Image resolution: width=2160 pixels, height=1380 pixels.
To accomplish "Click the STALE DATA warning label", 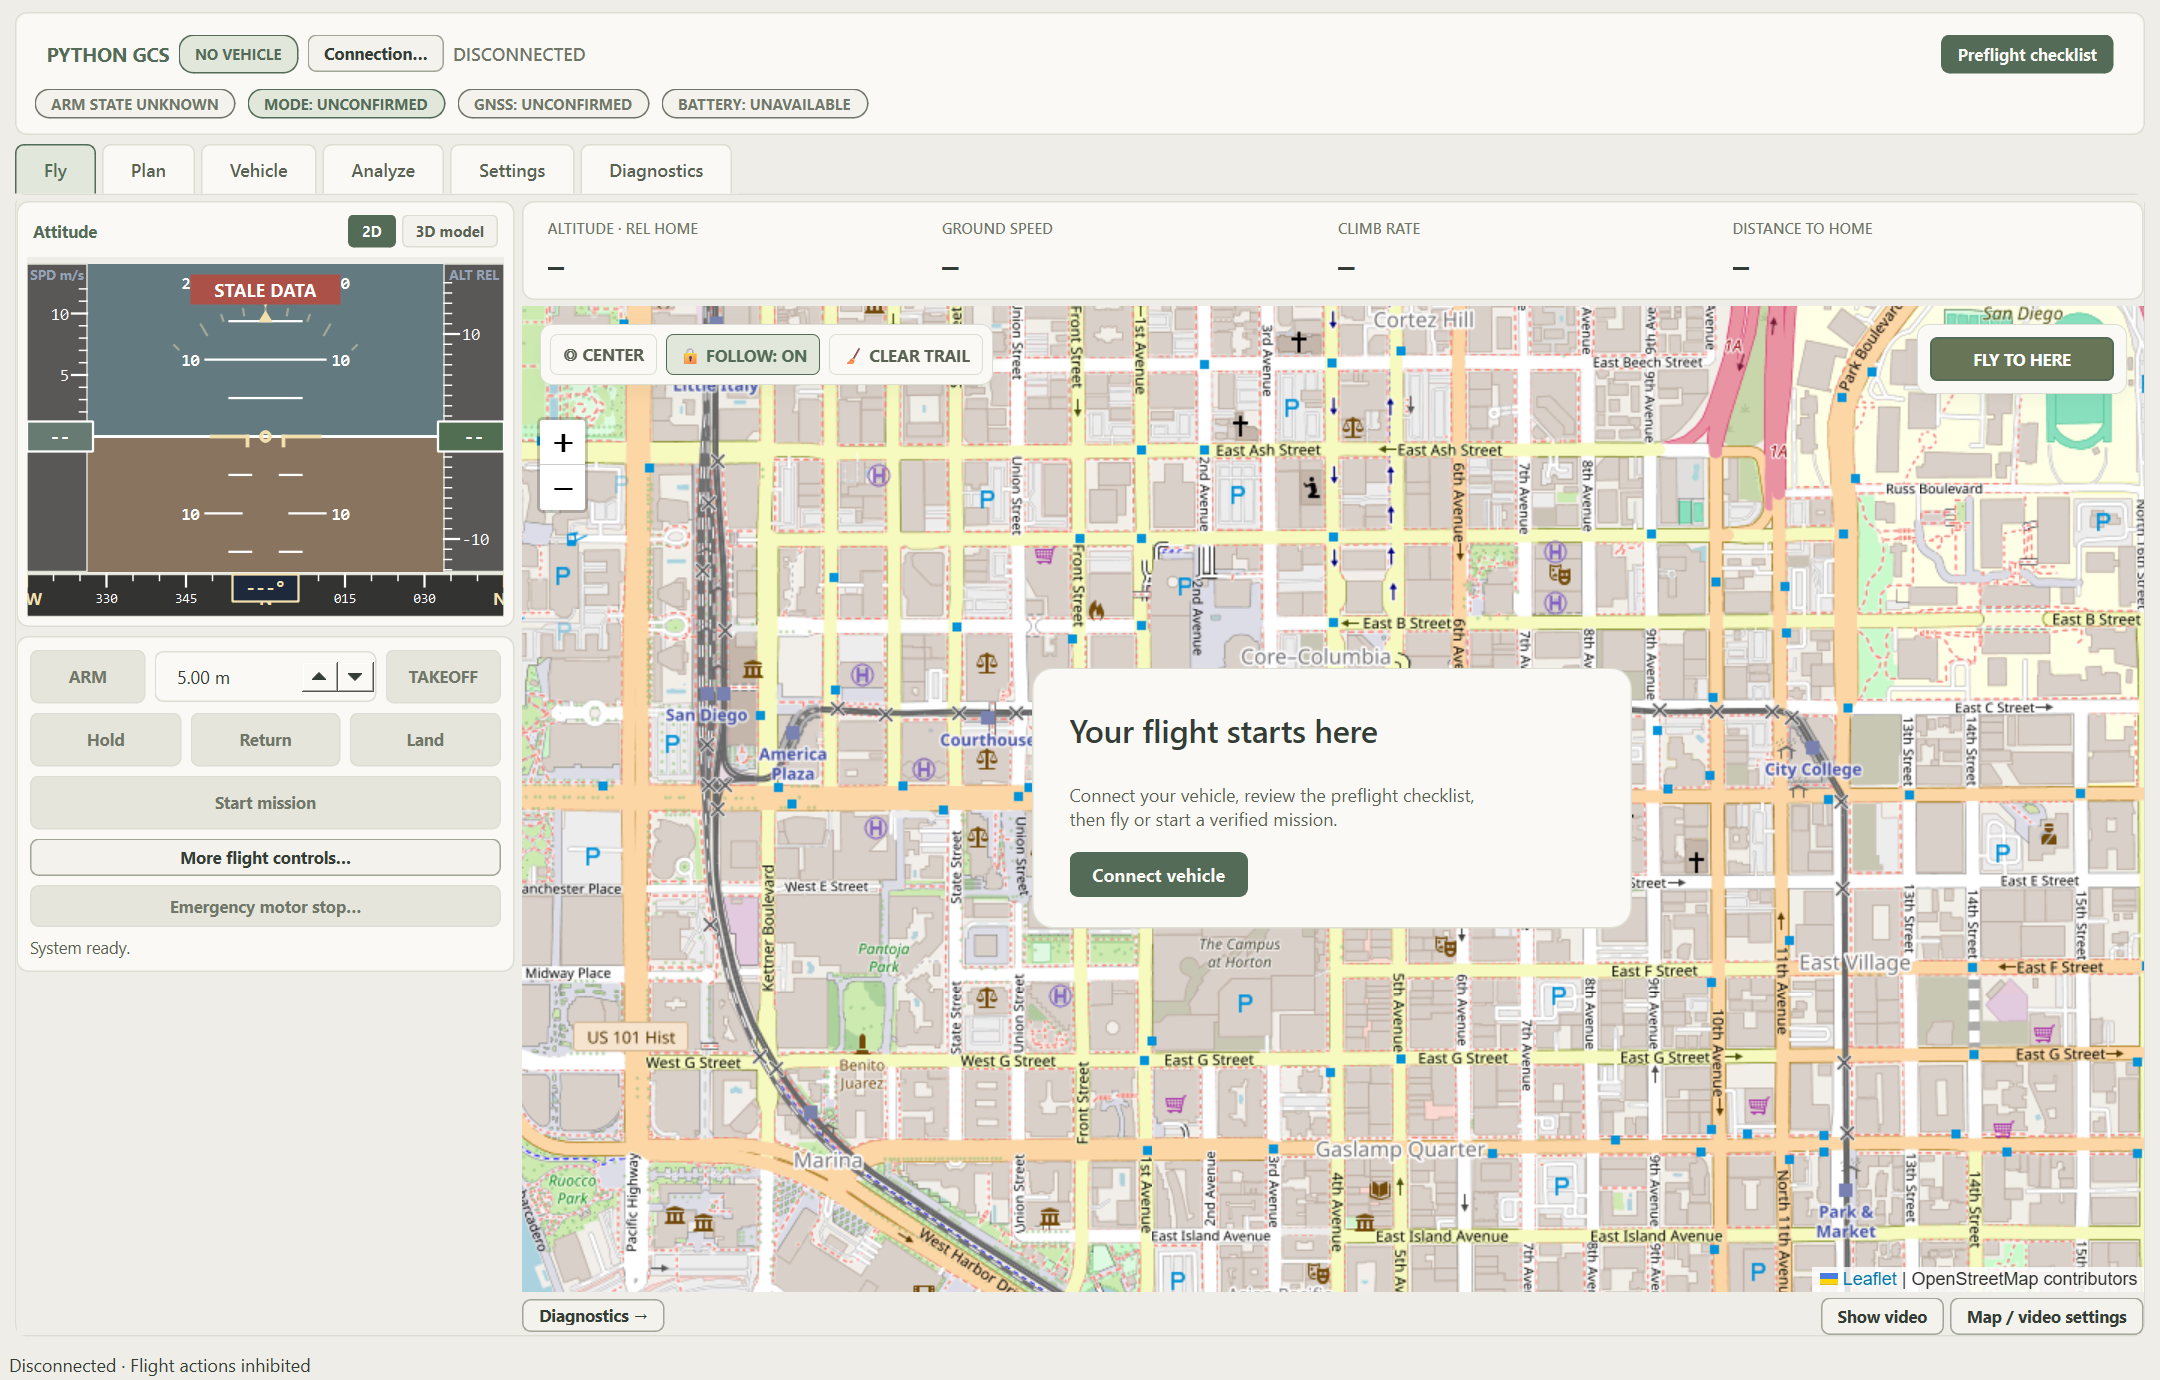I will (265, 290).
